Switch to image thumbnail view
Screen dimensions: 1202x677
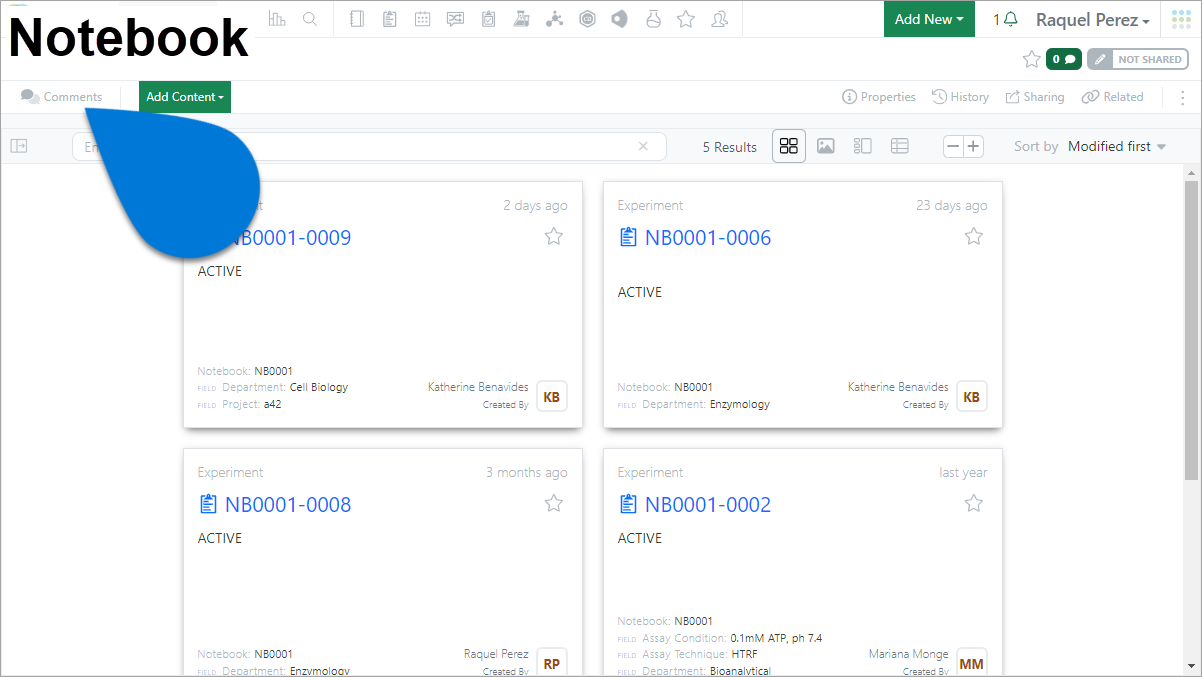coord(825,146)
